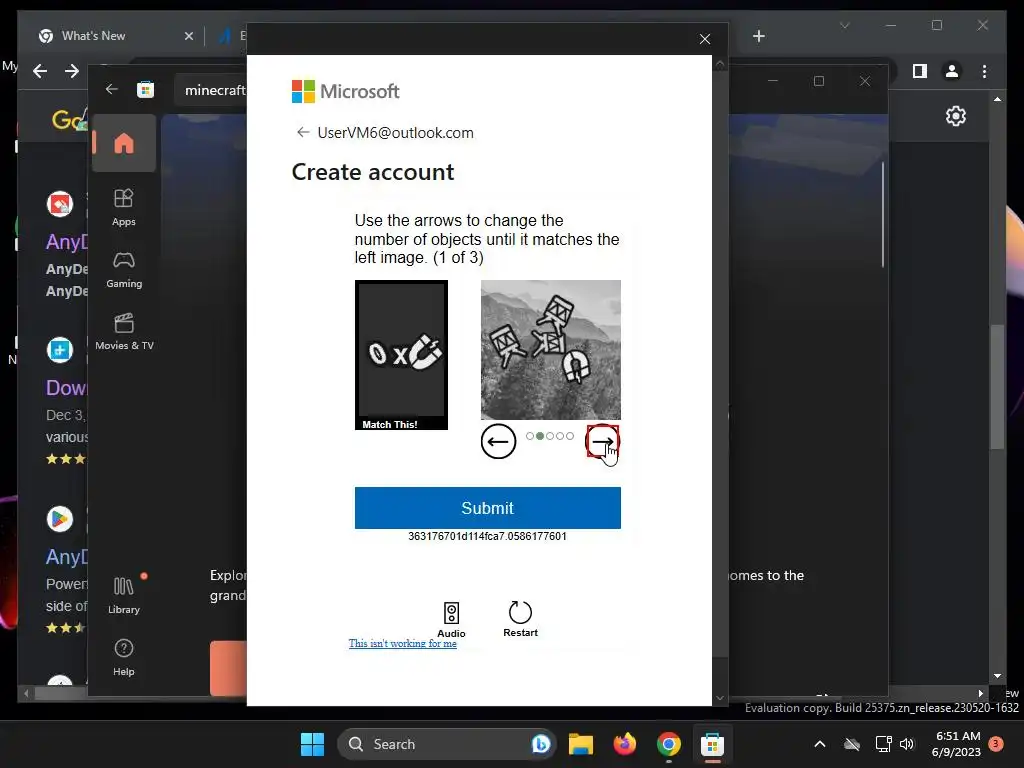Click Chrome back navigation arrow

(40, 71)
